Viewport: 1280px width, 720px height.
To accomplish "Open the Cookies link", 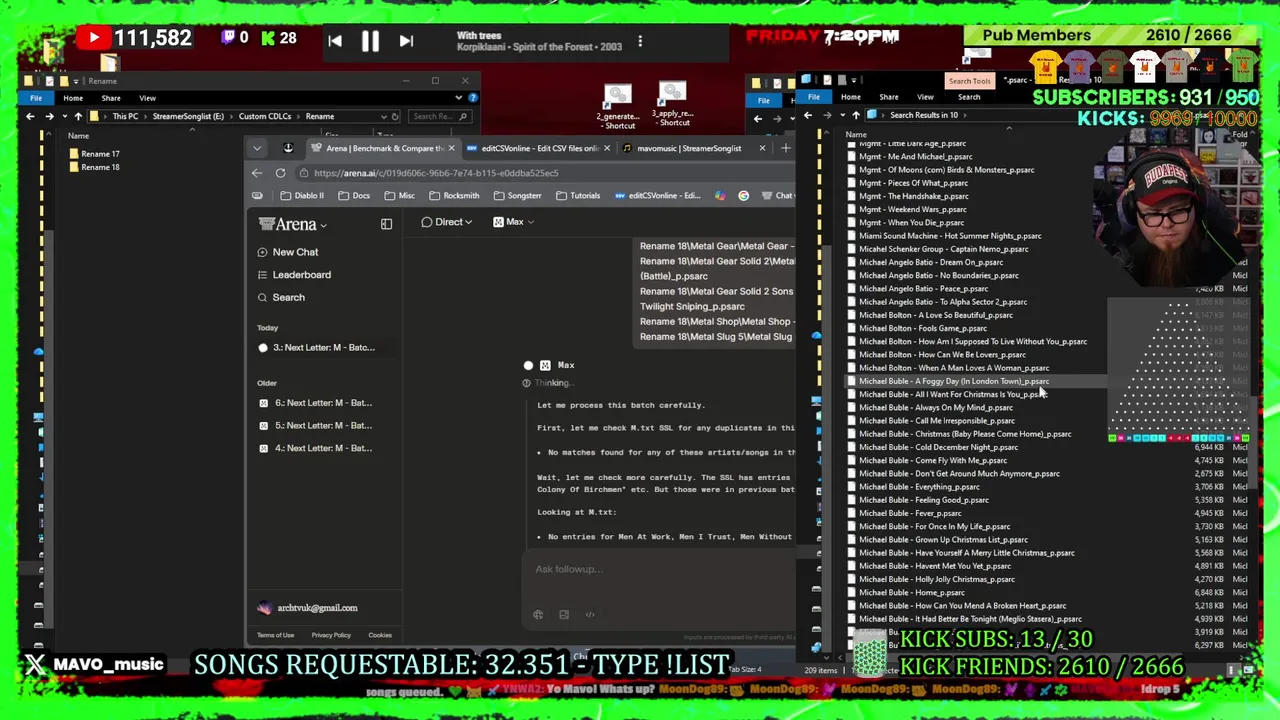I will [x=380, y=635].
